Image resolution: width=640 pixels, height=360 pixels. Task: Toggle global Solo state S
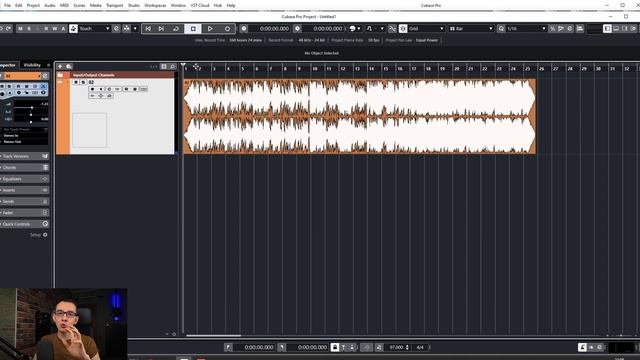(x=29, y=29)
